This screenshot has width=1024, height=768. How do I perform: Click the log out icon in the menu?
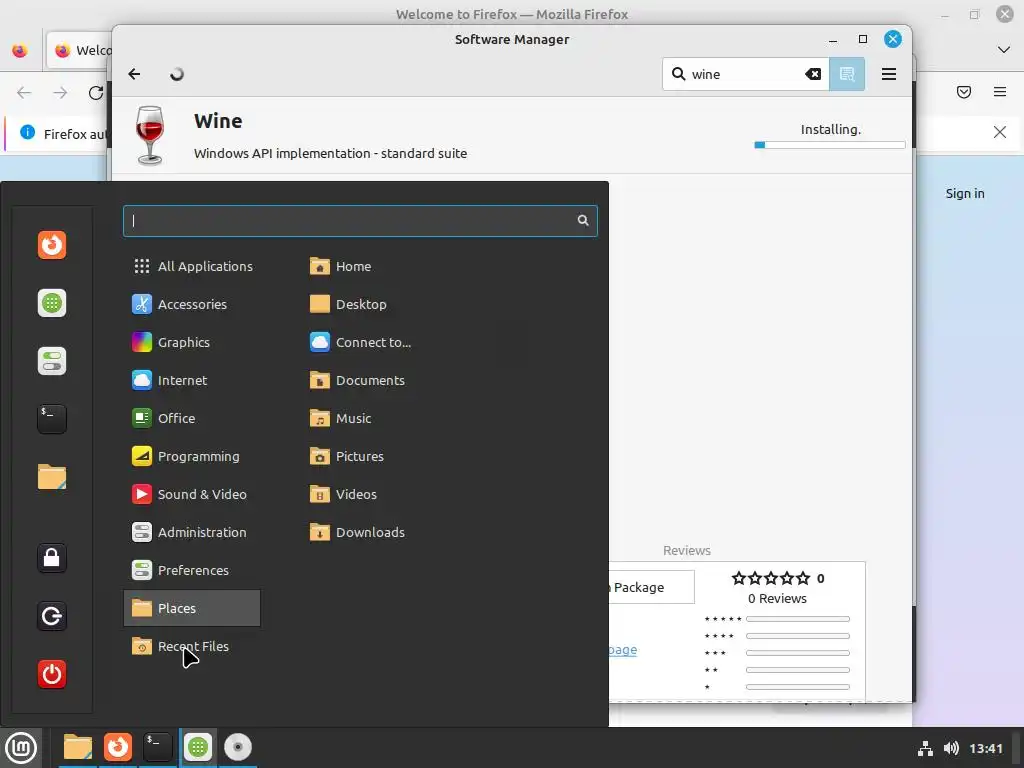pos(52,616)
